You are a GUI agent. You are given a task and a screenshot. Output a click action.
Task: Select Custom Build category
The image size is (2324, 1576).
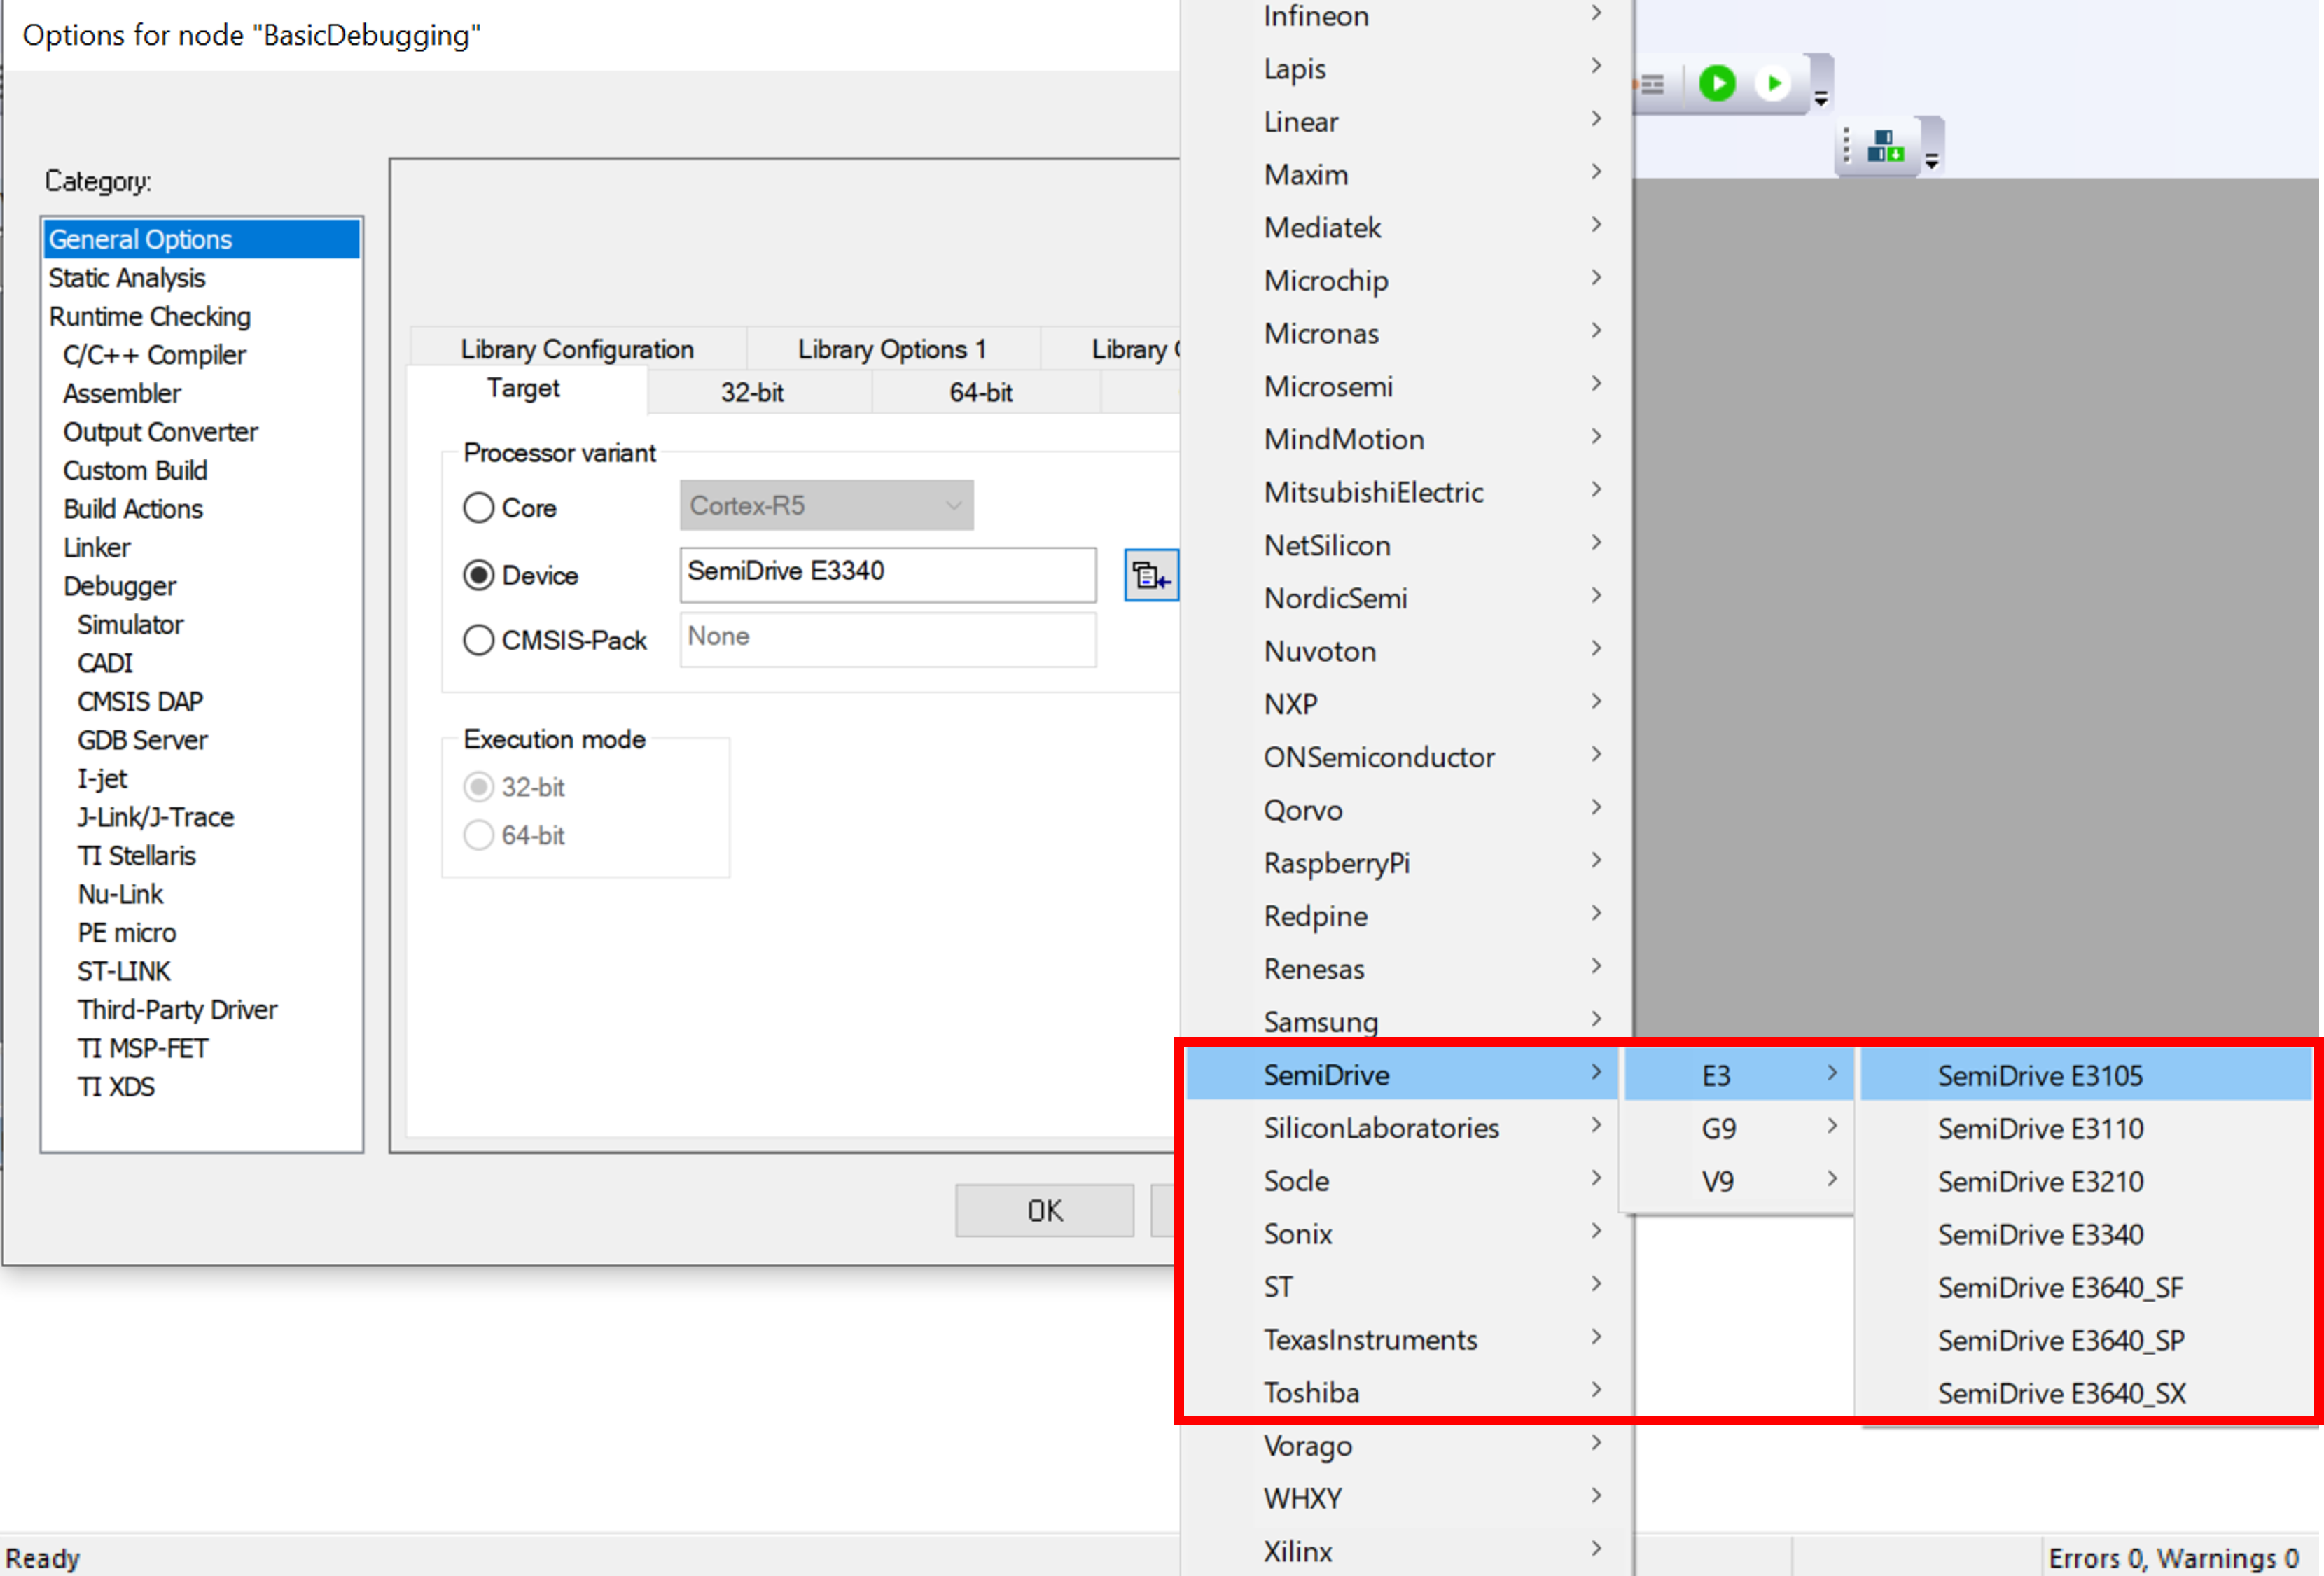click(201, 470)
